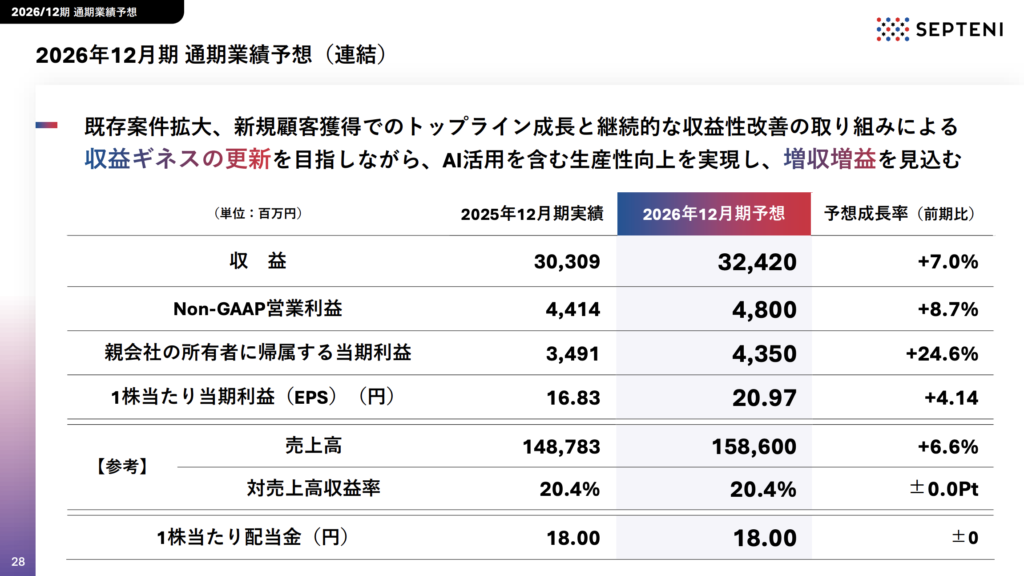Click the highlighted phrase 増収増益
Screen dimensions: 1024x576
click(829, 159)
